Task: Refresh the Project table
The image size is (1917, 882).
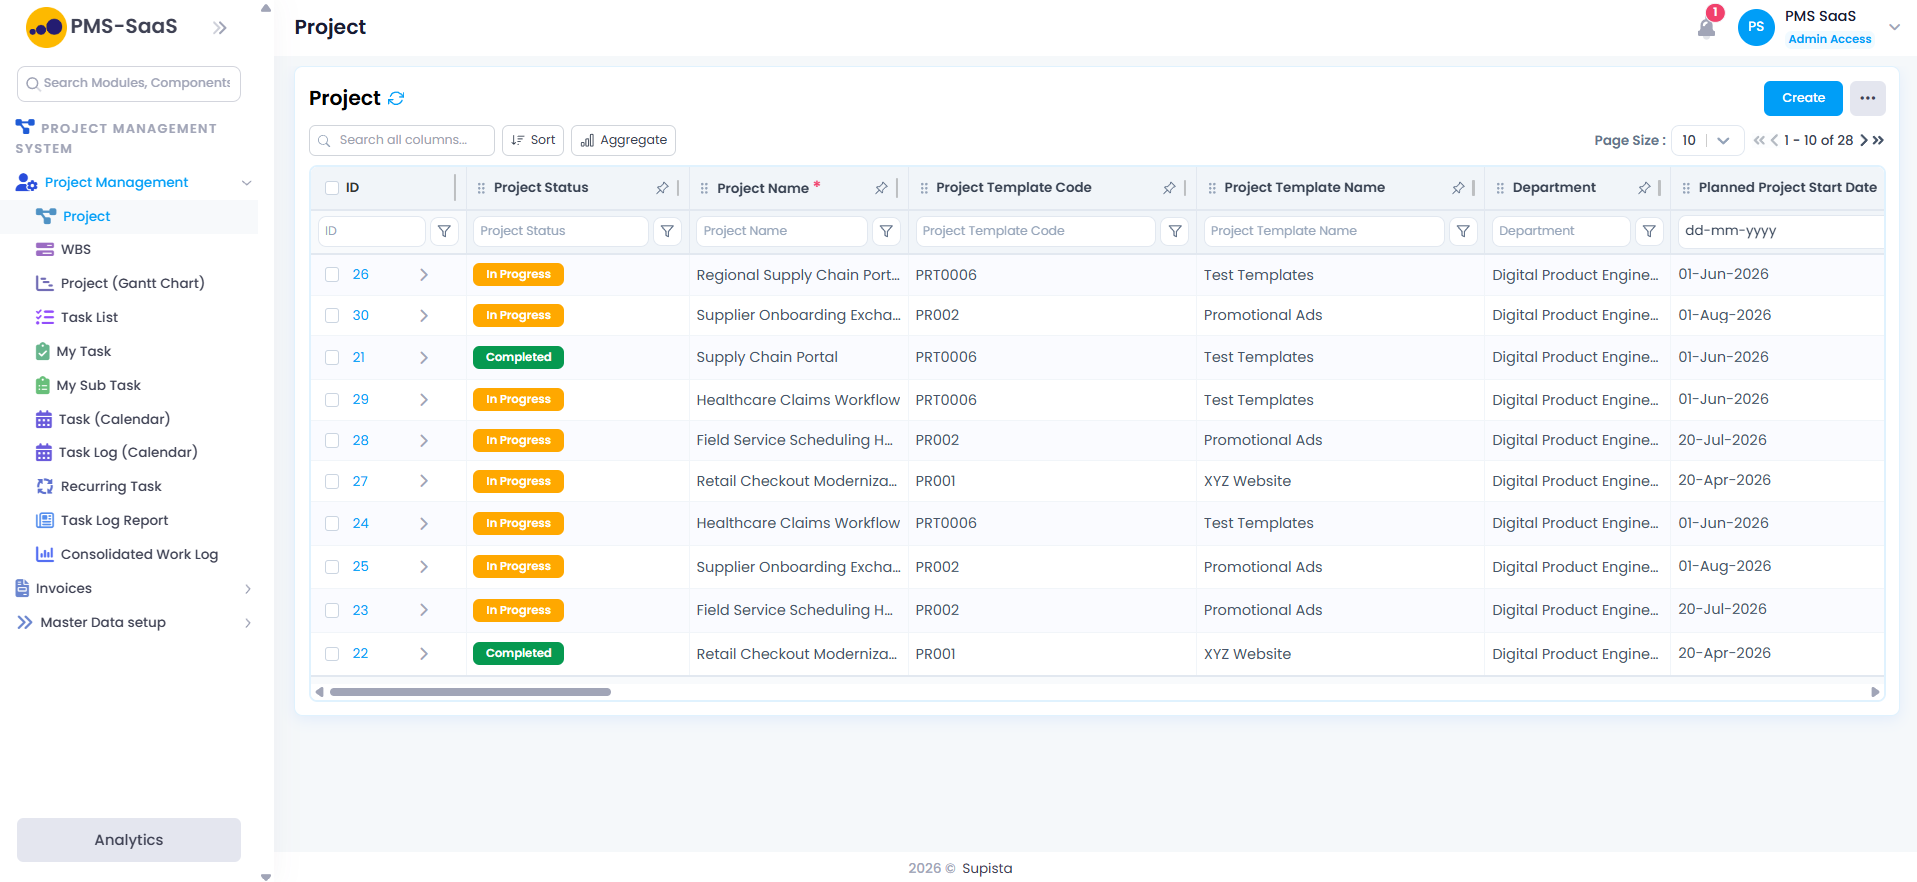Action: [396, 98]
